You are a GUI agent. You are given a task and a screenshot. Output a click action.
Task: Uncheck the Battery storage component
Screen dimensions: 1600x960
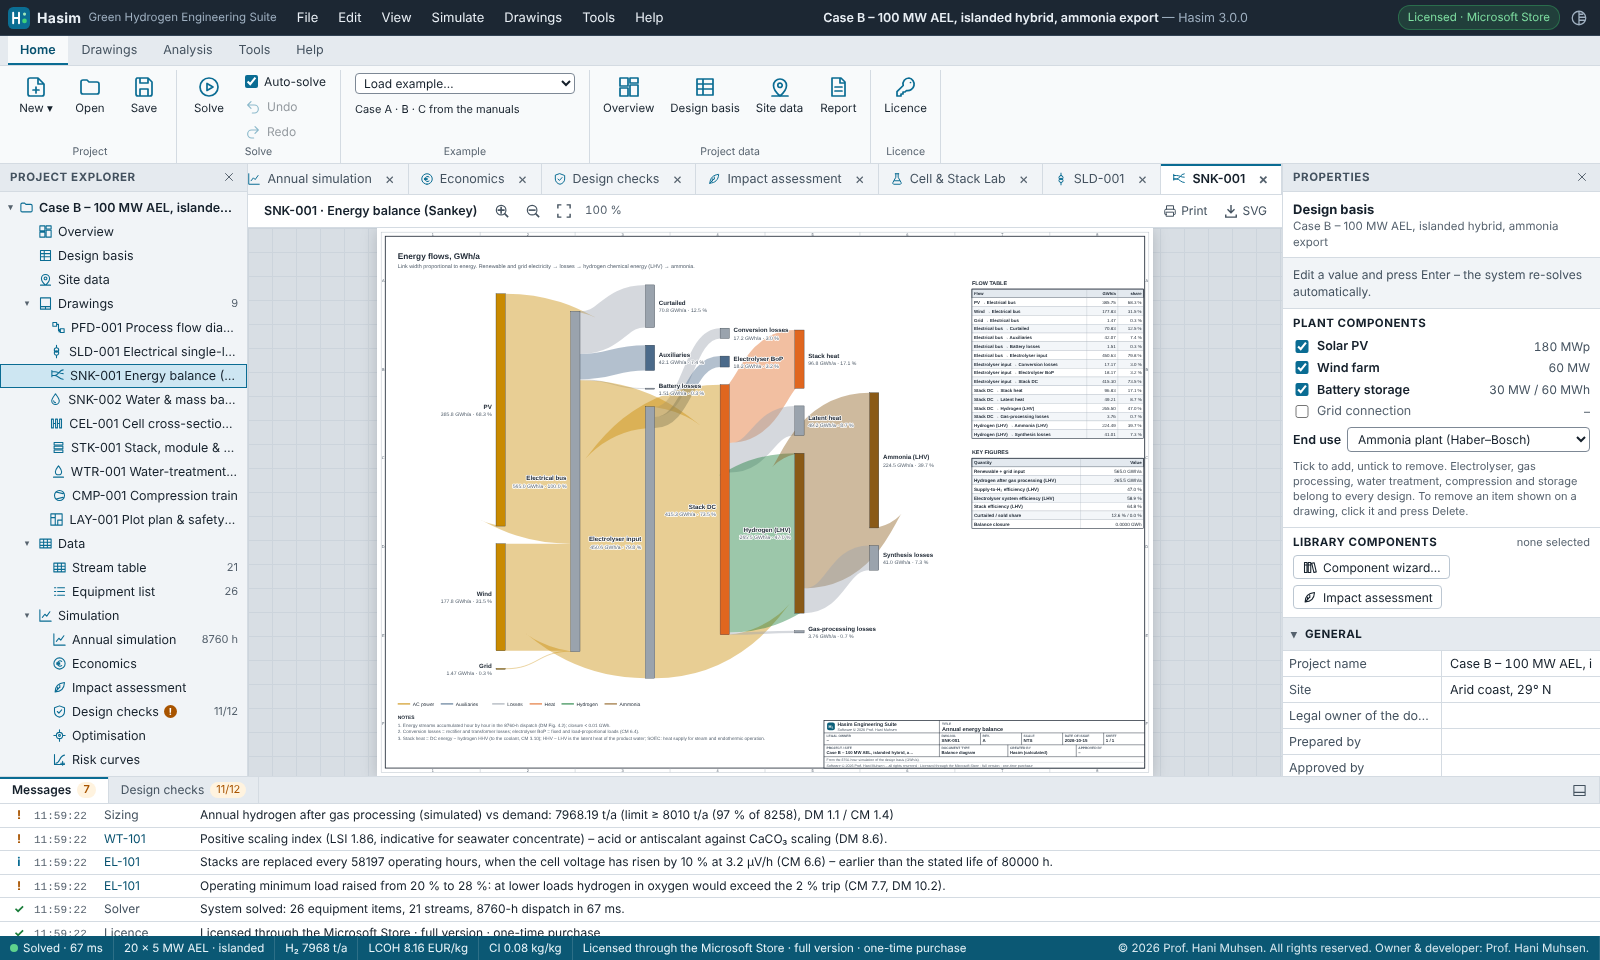tap(1302, 390)
